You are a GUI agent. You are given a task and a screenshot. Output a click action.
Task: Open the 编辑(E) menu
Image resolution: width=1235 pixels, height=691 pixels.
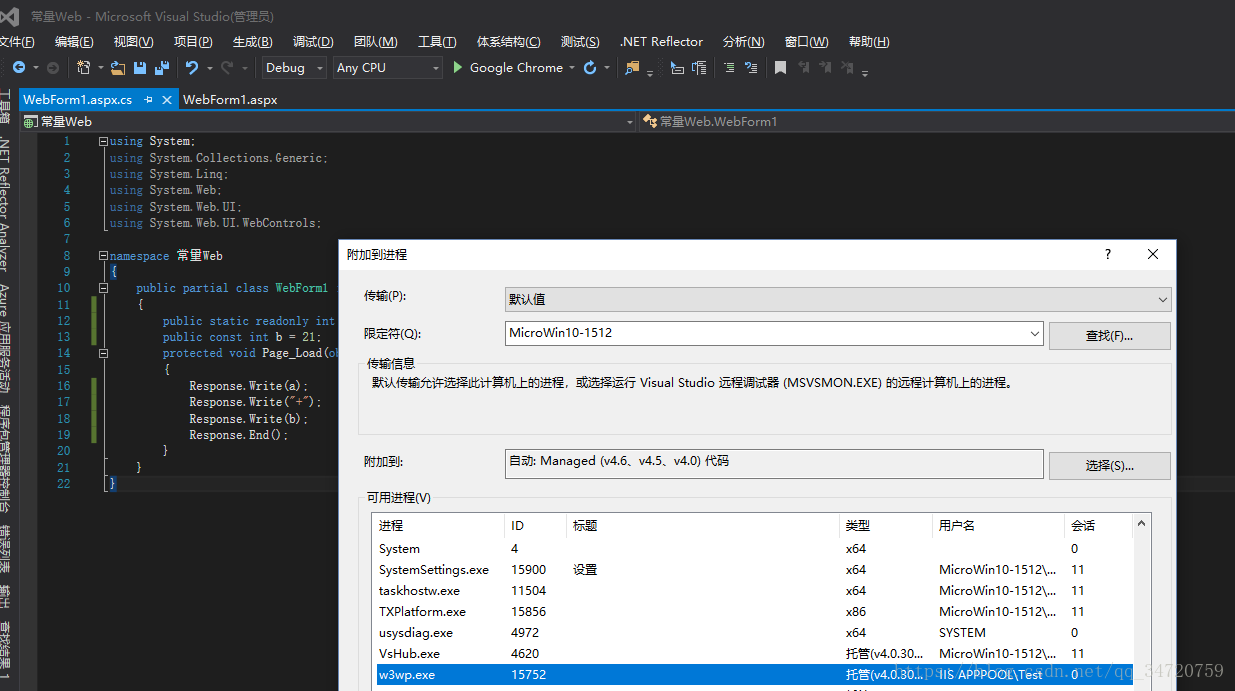(x=74, y=41)
